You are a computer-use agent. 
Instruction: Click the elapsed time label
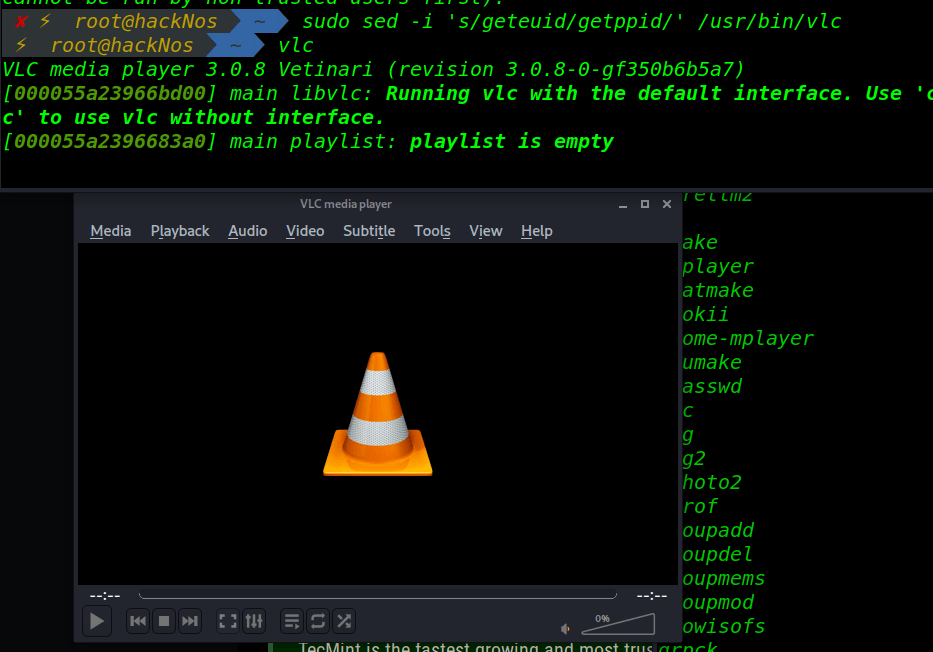pos(105,595)
